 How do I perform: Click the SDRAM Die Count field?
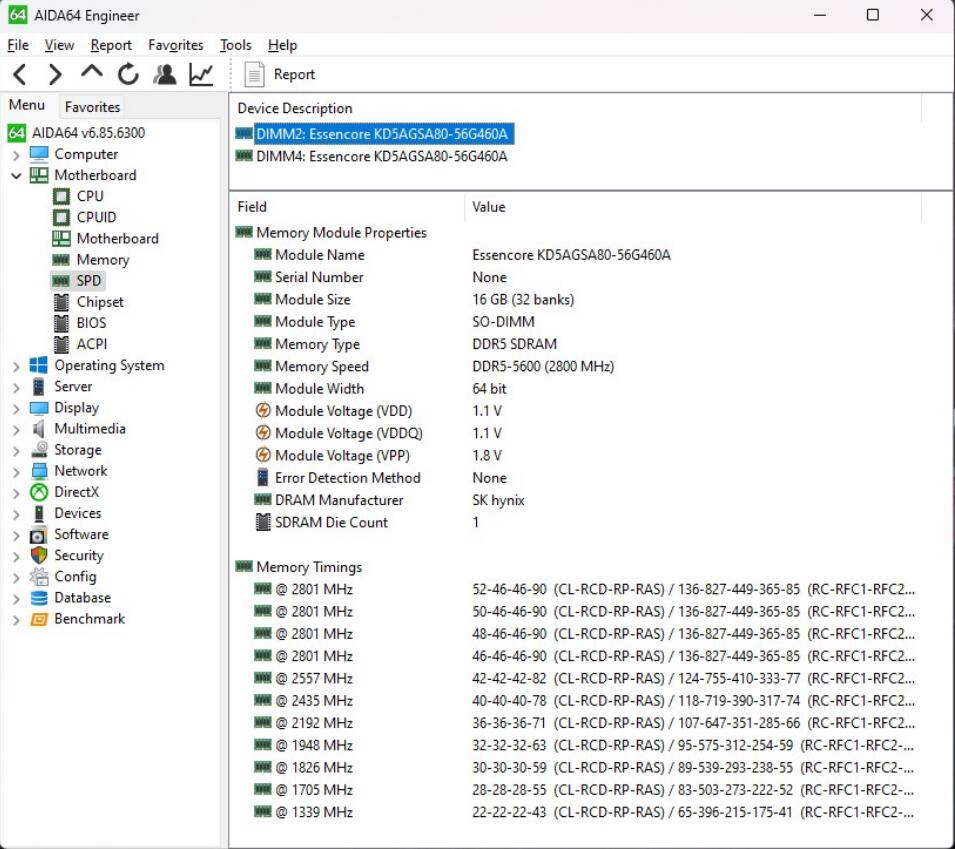coord(331,523)
